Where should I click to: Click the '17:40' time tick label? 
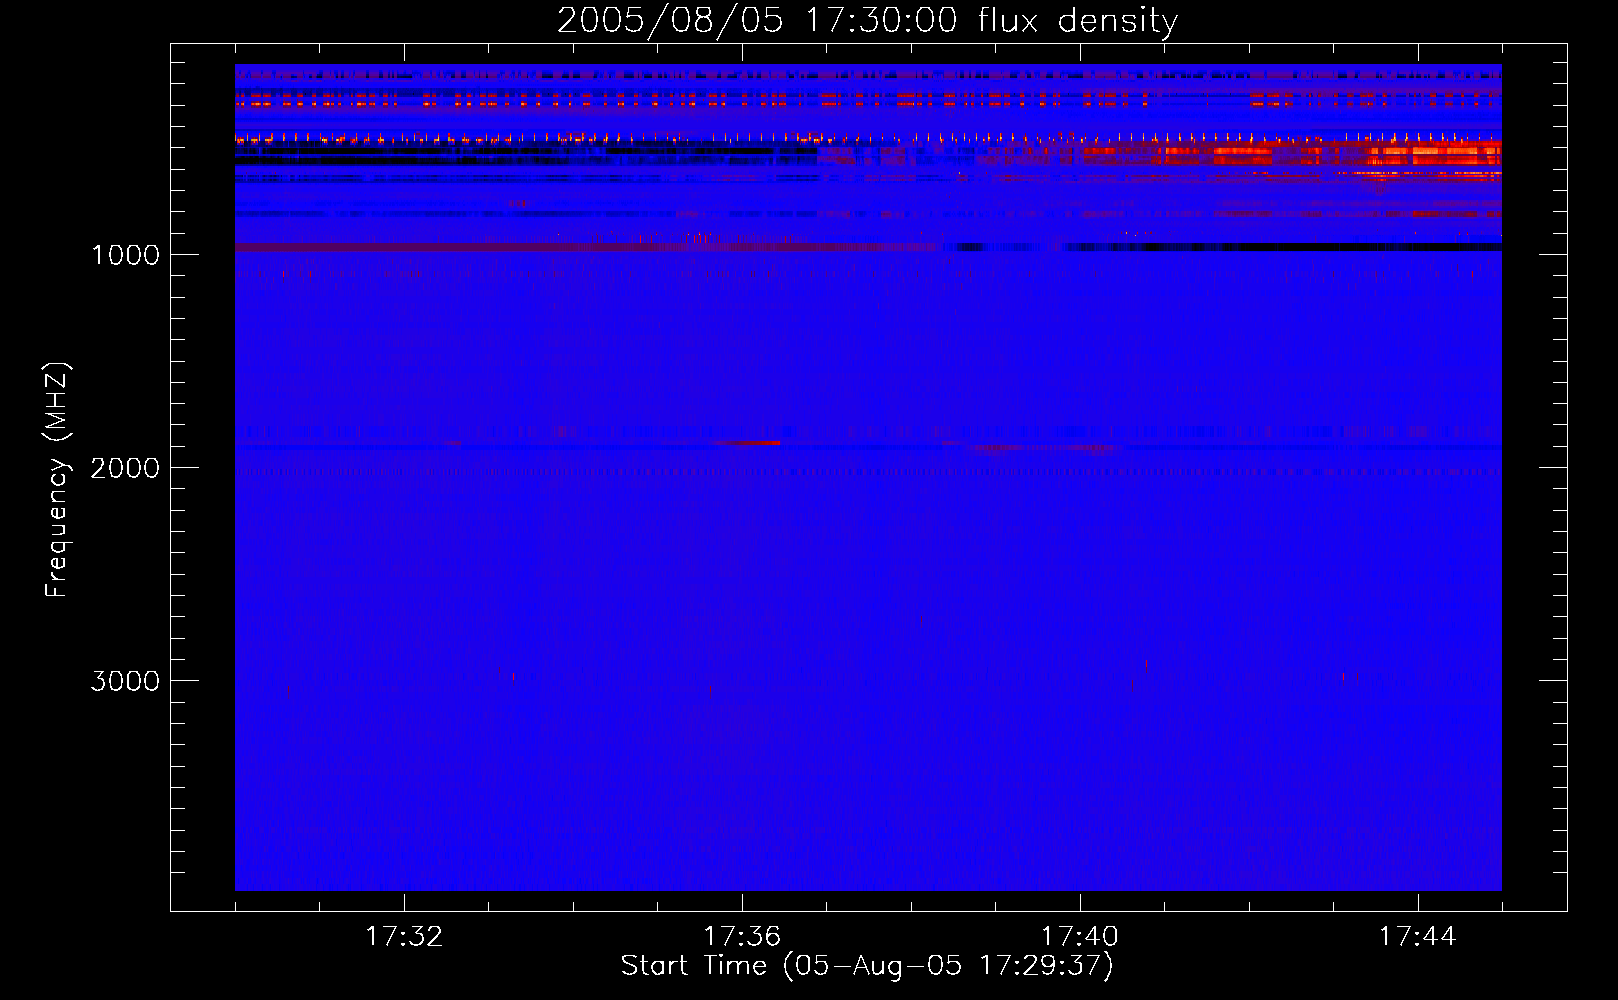pyautogui.click(x=1080, y=937)
